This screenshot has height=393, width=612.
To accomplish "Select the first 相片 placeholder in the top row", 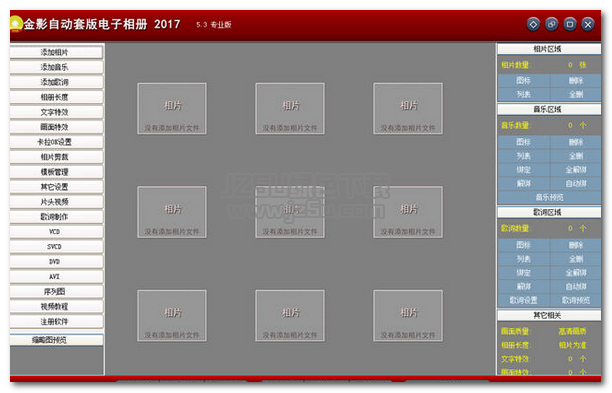I will pyautogui.click(x=172, y=108).
